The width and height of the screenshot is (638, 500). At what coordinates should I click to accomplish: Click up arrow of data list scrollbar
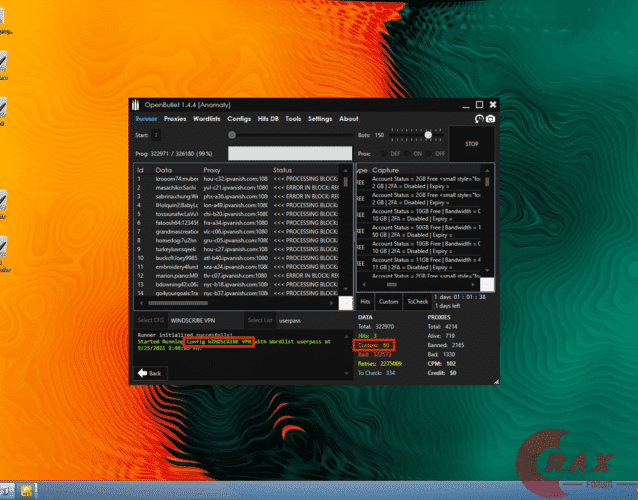coord(345,171)
